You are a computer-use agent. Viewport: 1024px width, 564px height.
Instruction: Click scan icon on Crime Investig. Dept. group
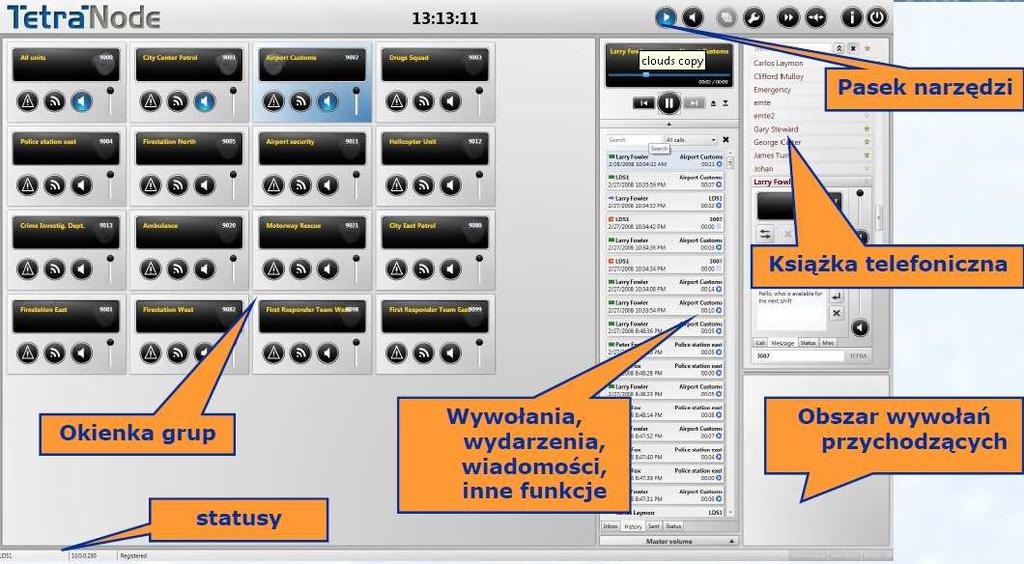(54, 269)
